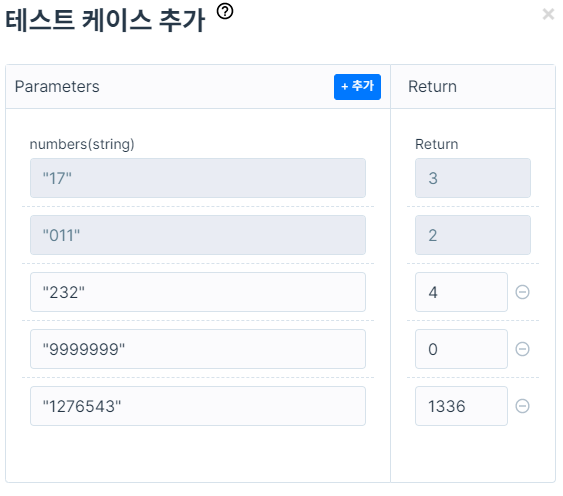Click the "011" parameter field
This screenshot has height=496, width=563.
198,235
